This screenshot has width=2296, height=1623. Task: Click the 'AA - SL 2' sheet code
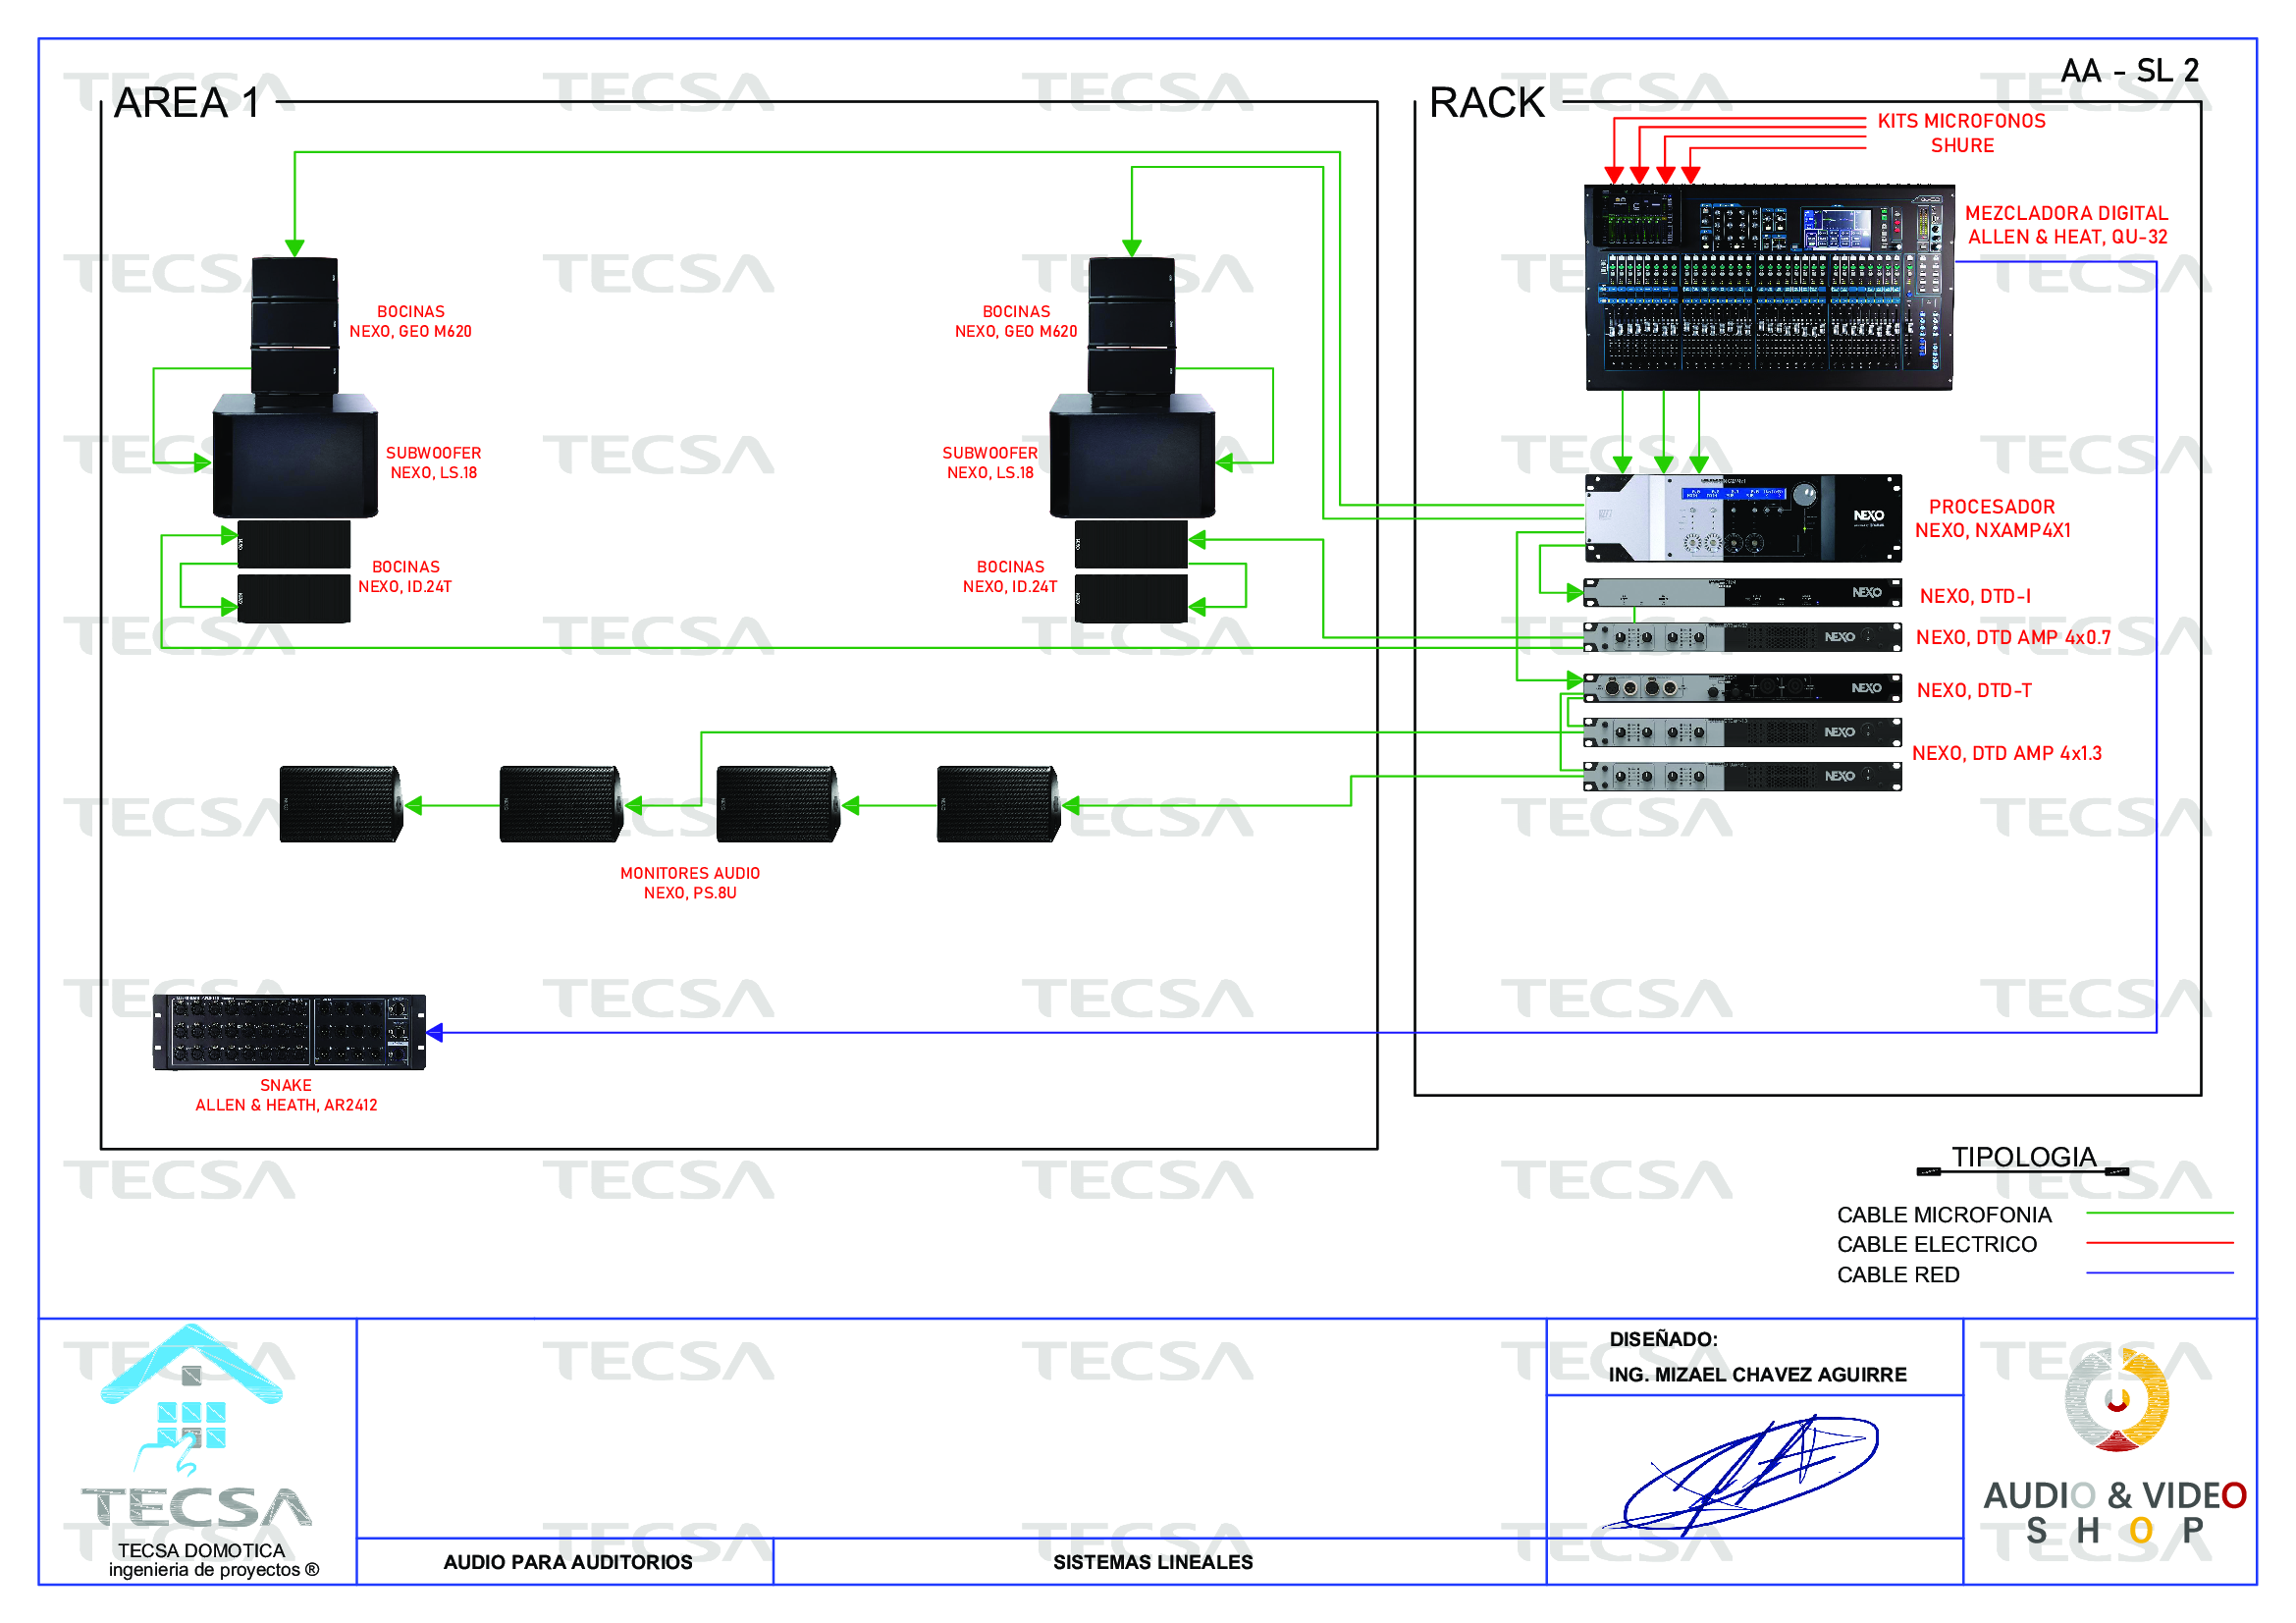(x=2130, y=71)
